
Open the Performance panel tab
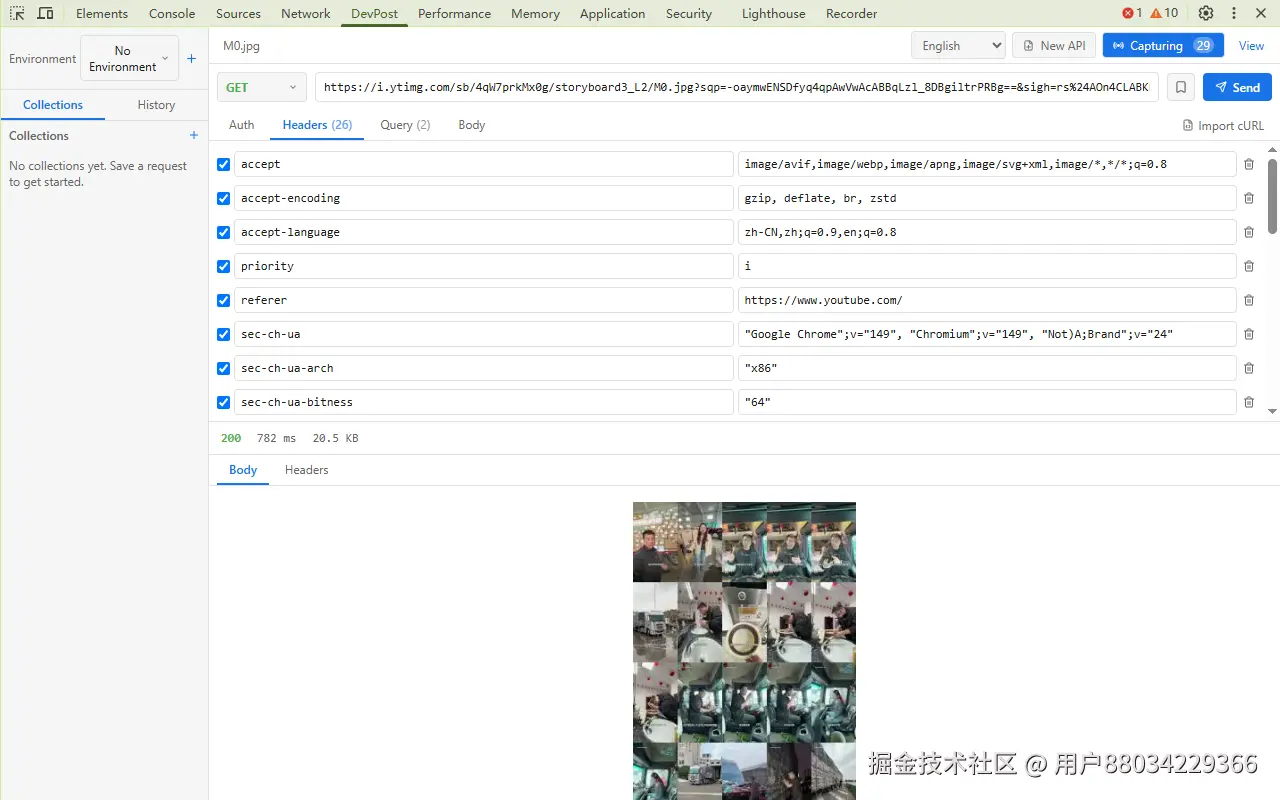point(454,13)
